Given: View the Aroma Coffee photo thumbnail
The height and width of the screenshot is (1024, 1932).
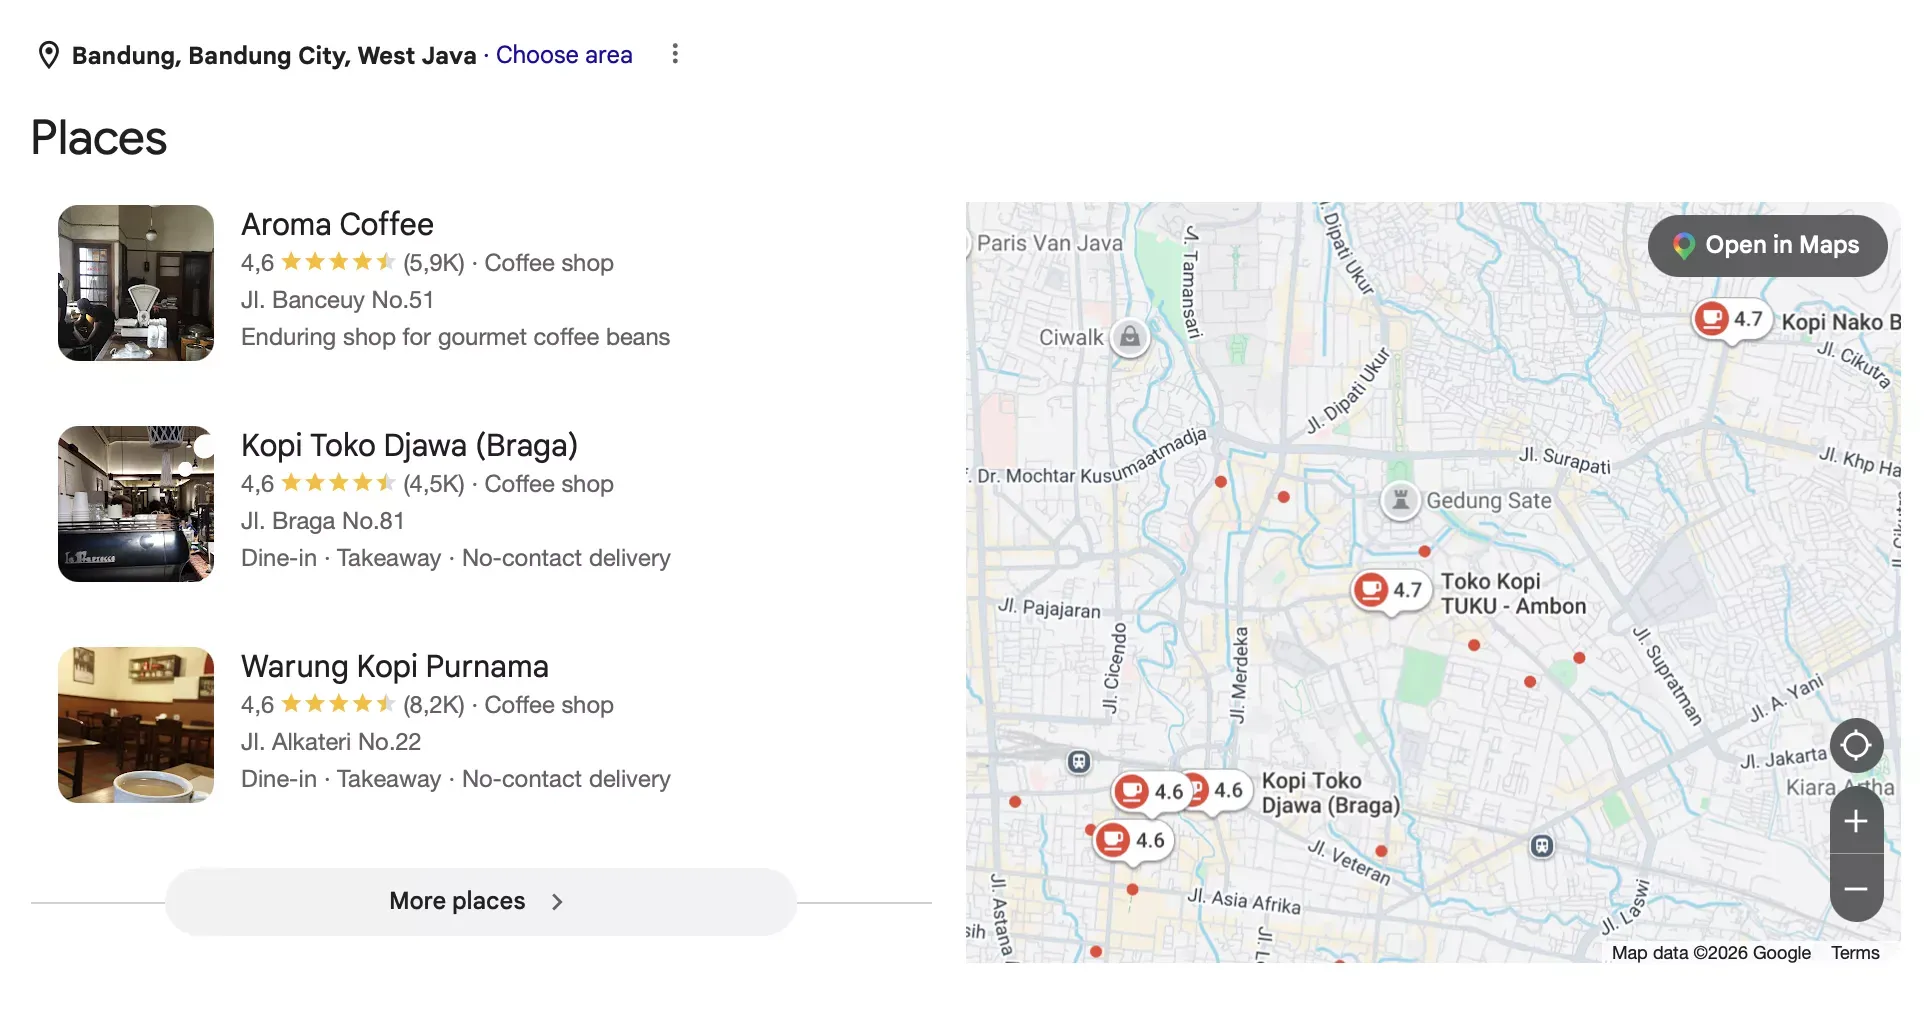Looking at the screenshot, I should coord(136,283).
